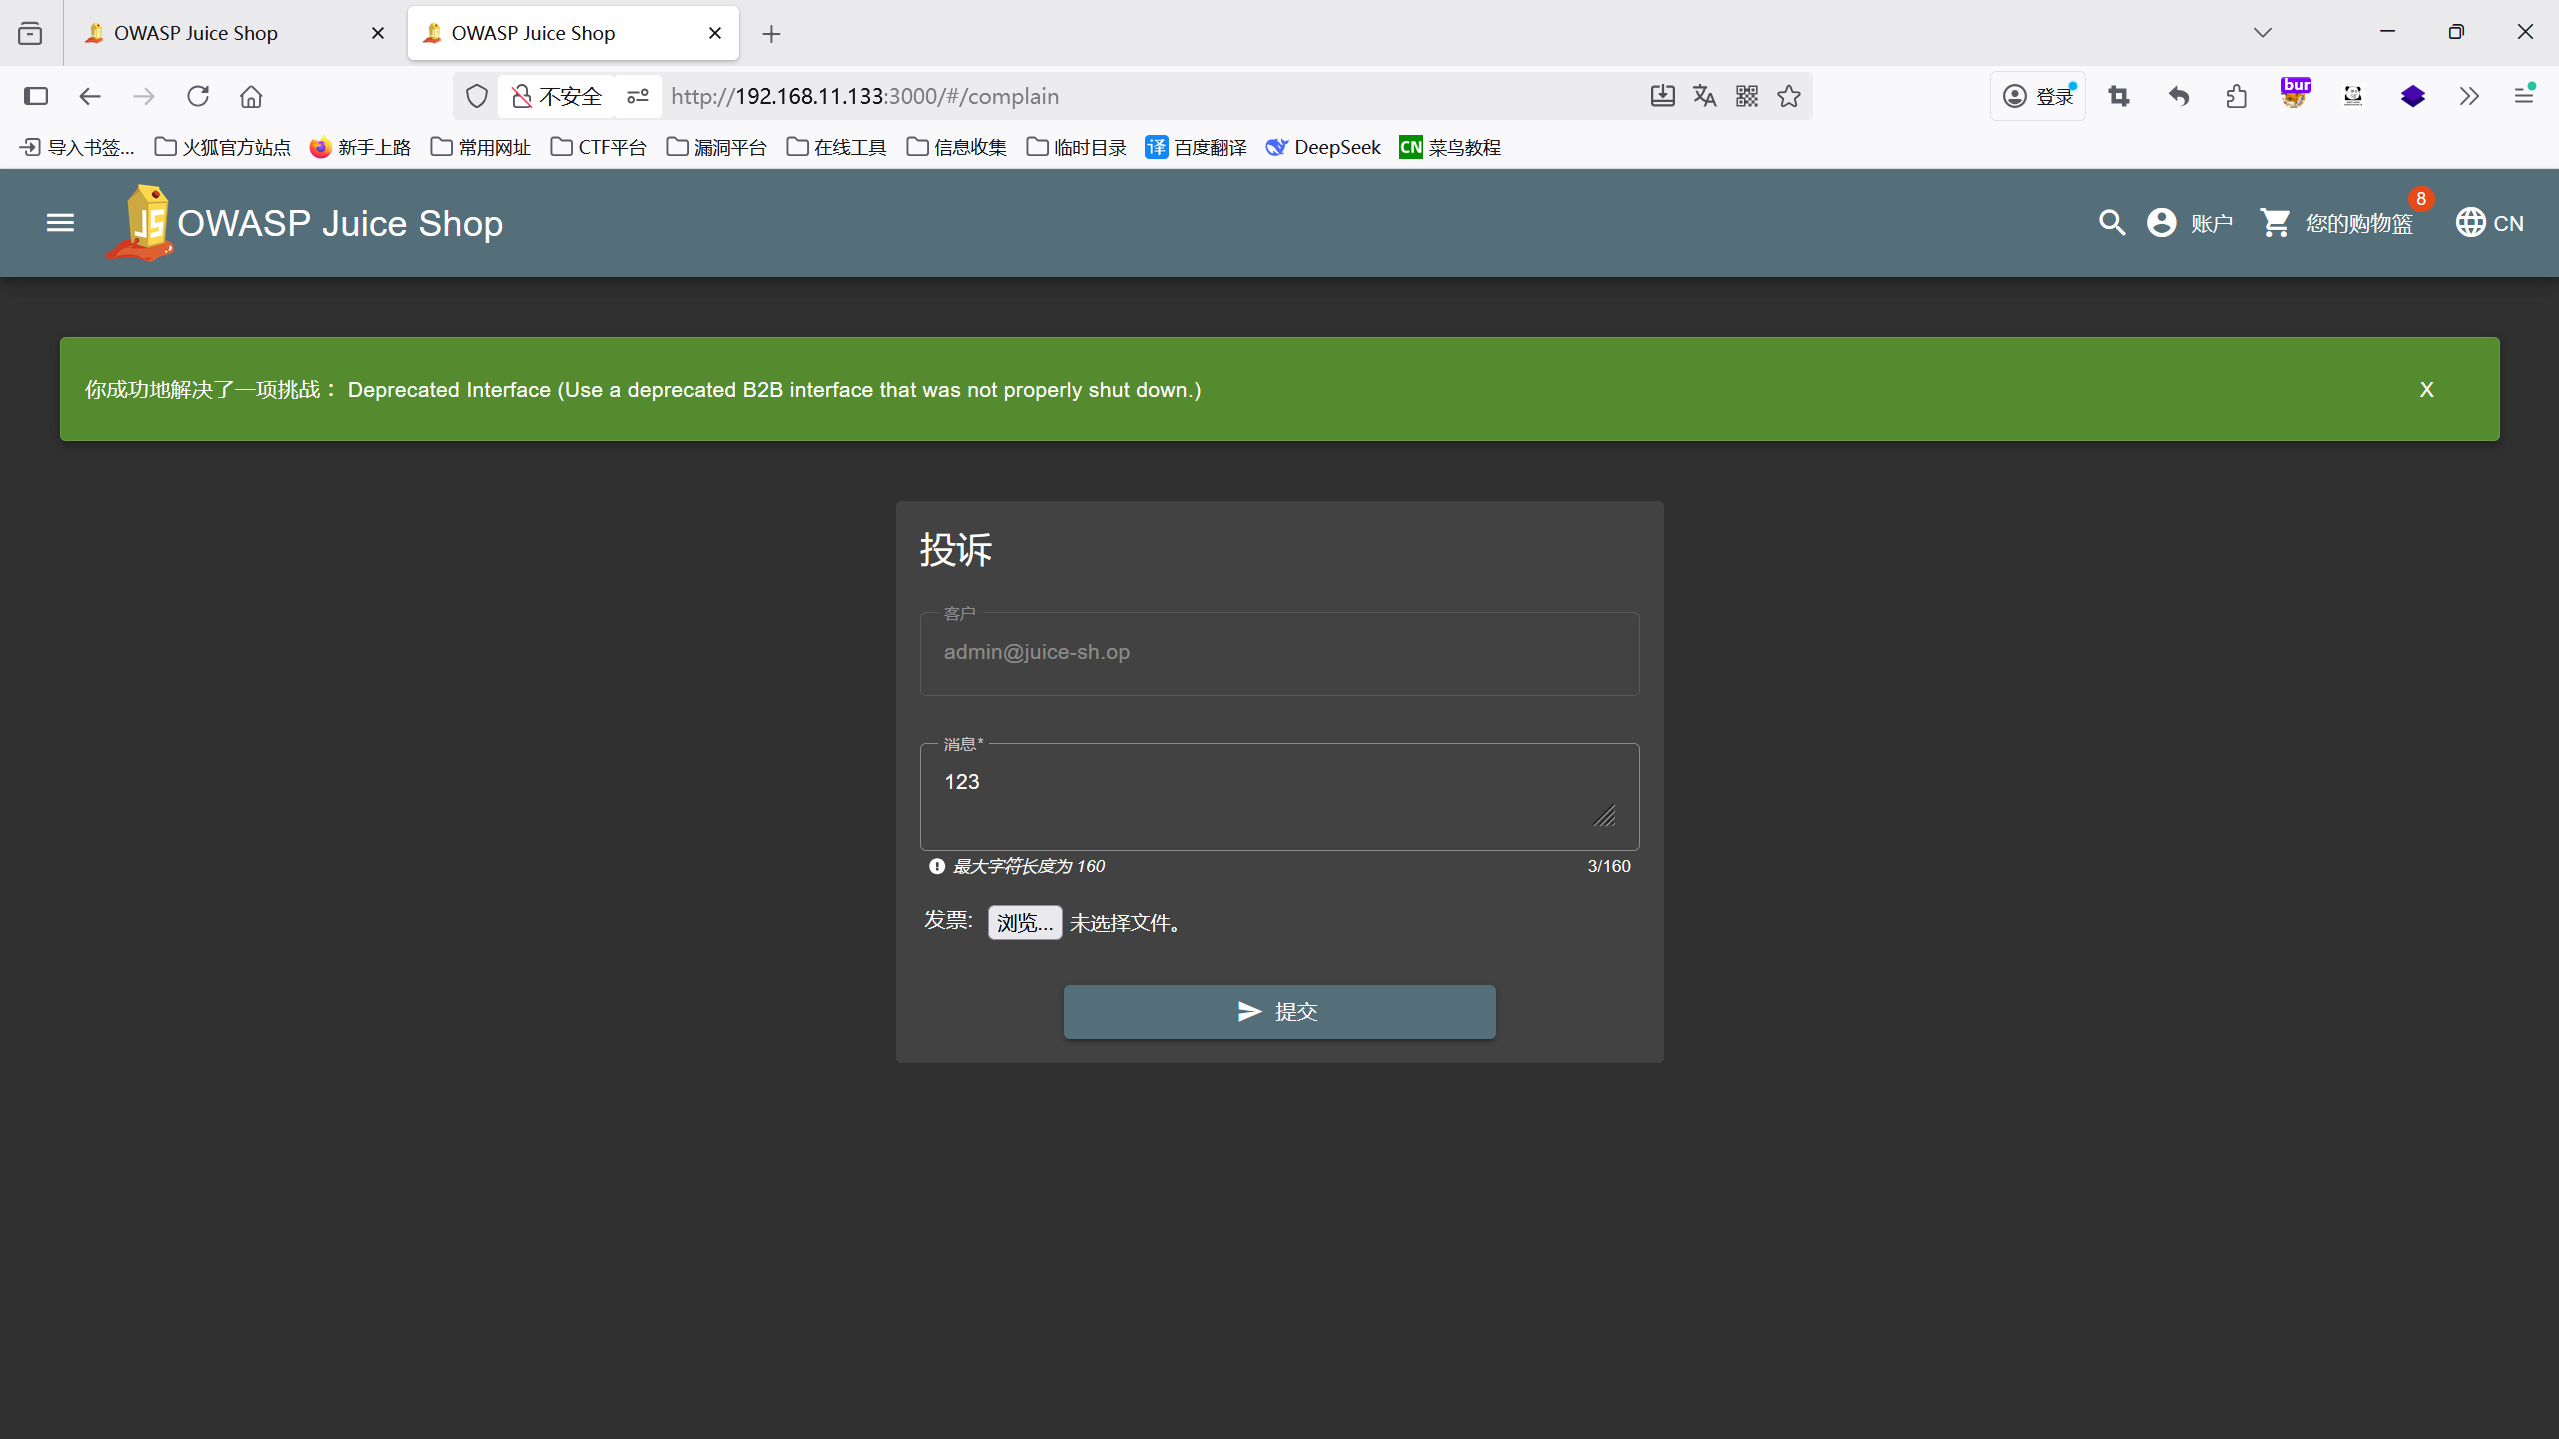Open the CTF平台 bookmark folder
2559x1439 pixels.
tap(599, 147)
